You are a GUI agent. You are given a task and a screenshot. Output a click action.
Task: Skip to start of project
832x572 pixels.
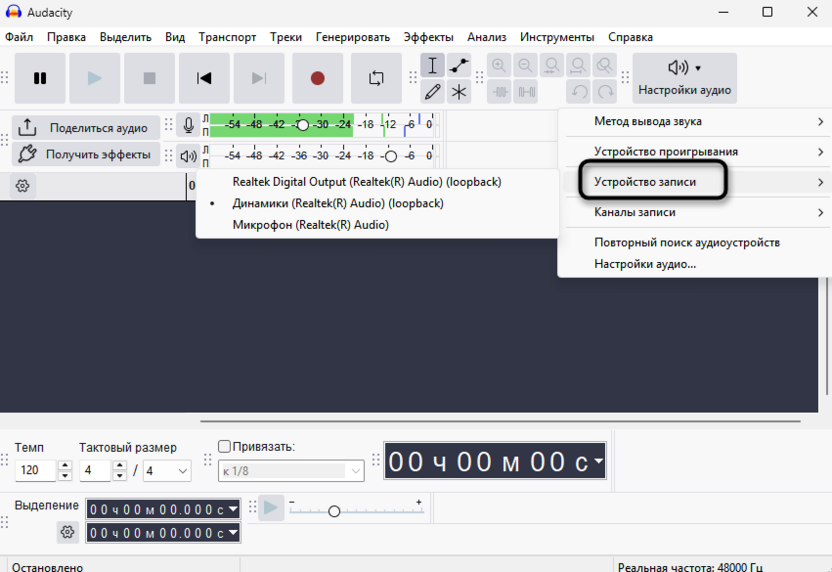coord(204,78)
